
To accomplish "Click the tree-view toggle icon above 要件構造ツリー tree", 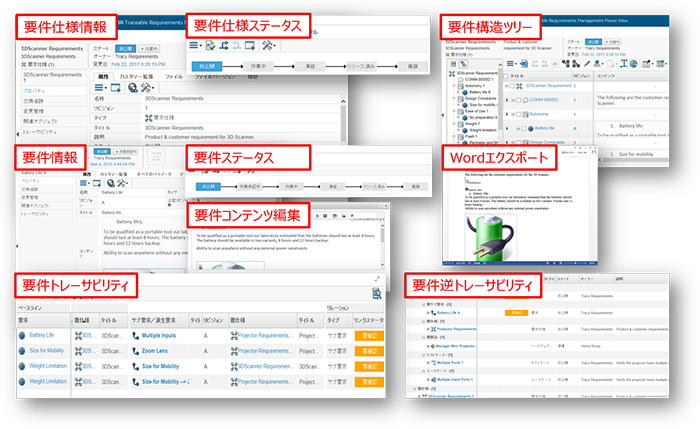I will pyautogui.click(x=463, y=64).
